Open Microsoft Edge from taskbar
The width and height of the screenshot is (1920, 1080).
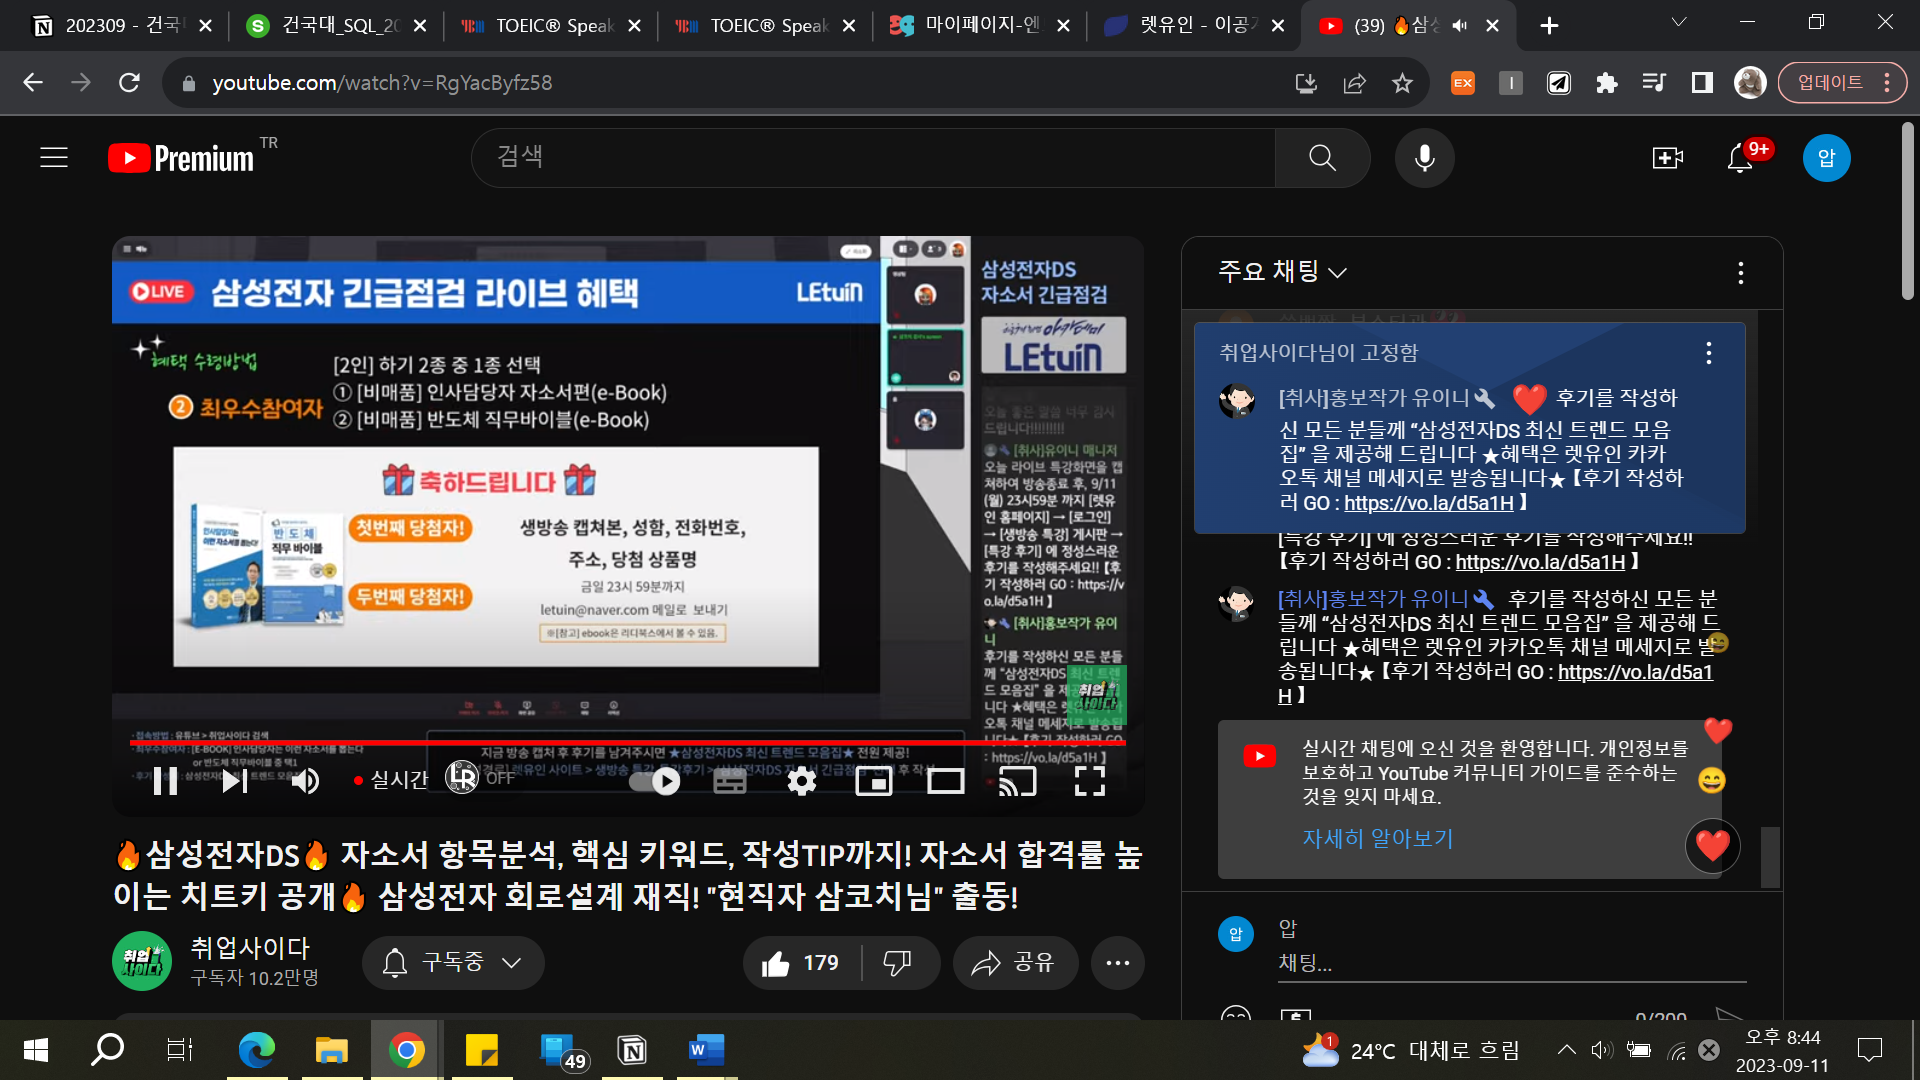click(257, 1050)
